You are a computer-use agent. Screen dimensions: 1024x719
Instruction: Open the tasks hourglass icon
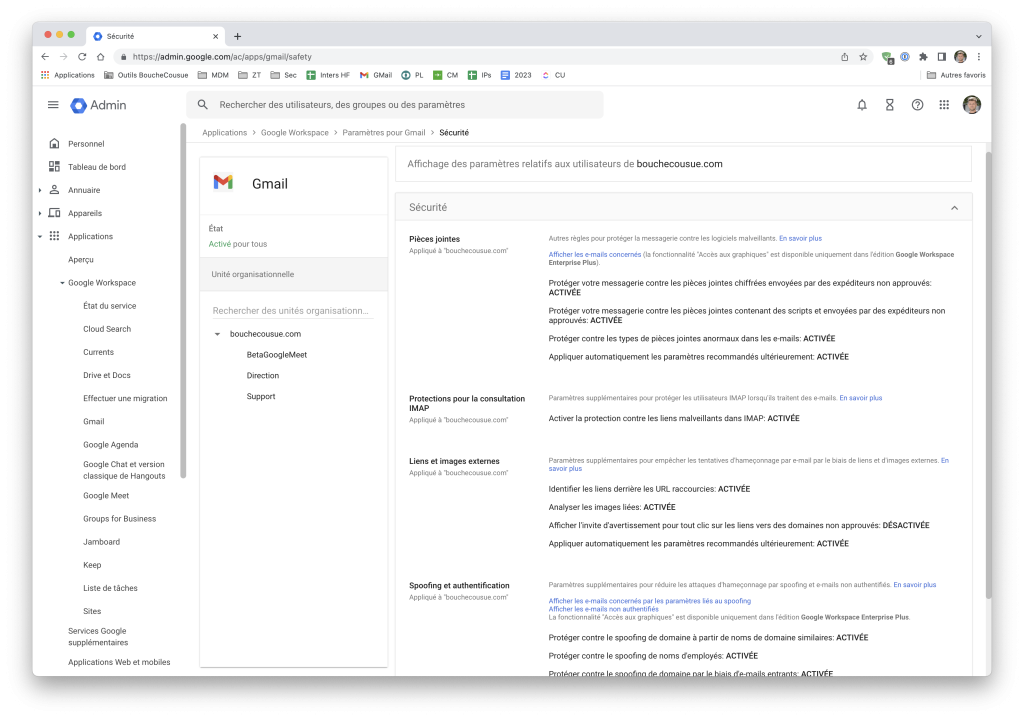889,105
